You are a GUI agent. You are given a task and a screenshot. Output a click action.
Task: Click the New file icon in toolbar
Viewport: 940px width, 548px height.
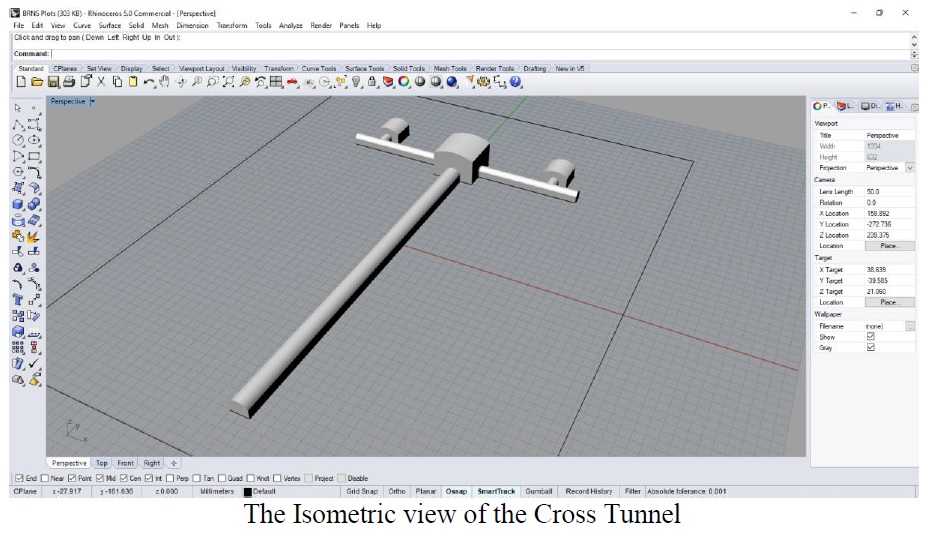pos(21,82)
